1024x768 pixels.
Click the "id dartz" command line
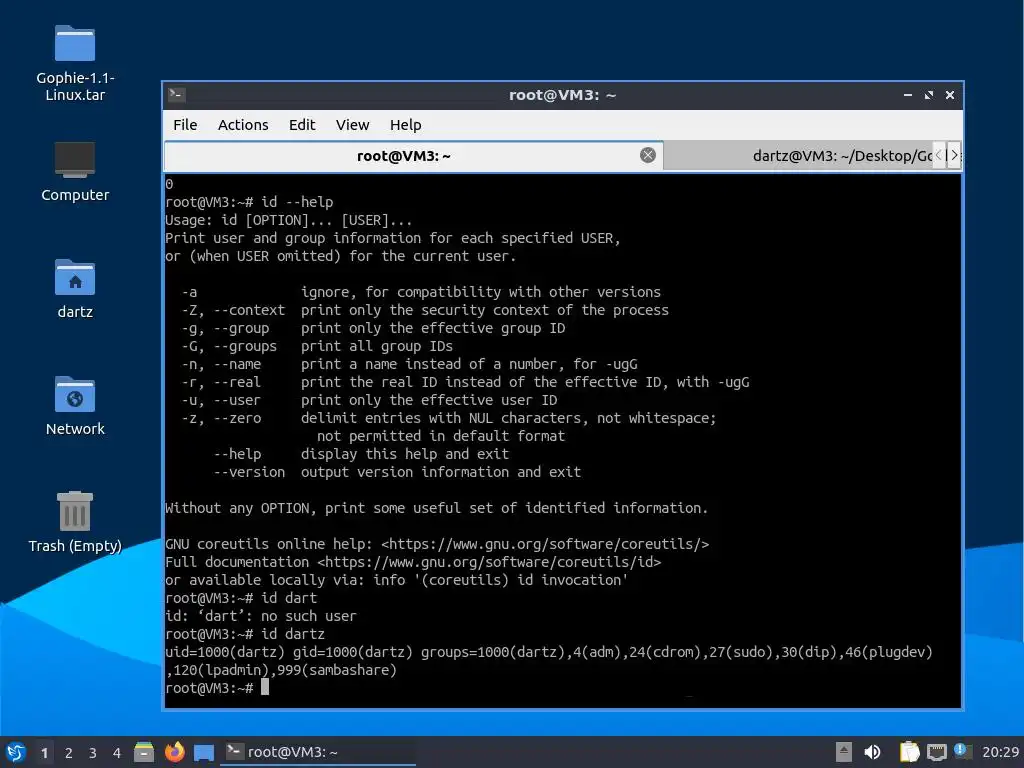click(x=245, y=634)
